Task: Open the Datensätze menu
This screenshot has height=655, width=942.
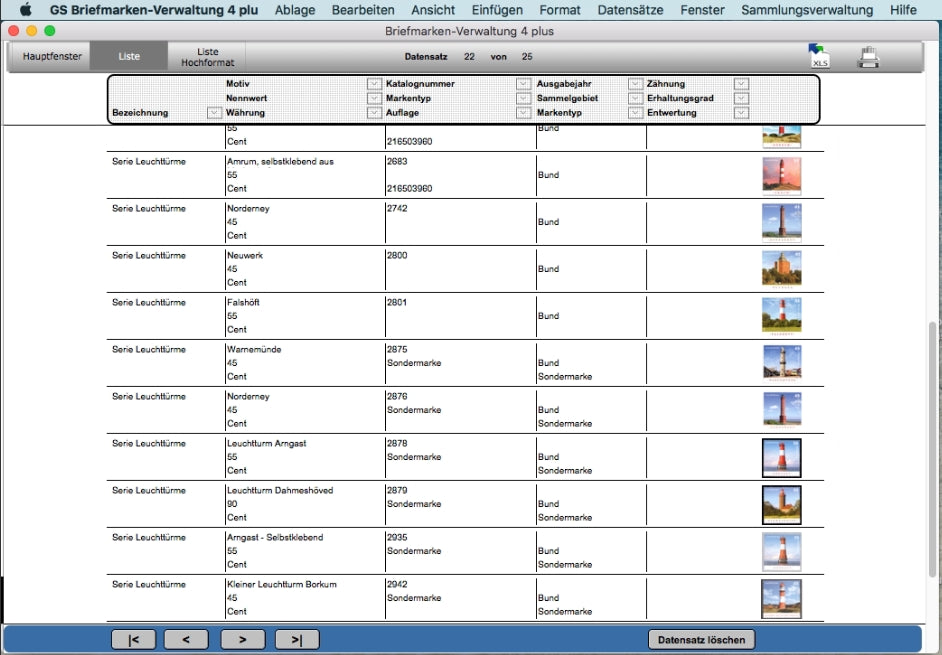Action: point(630,10)
